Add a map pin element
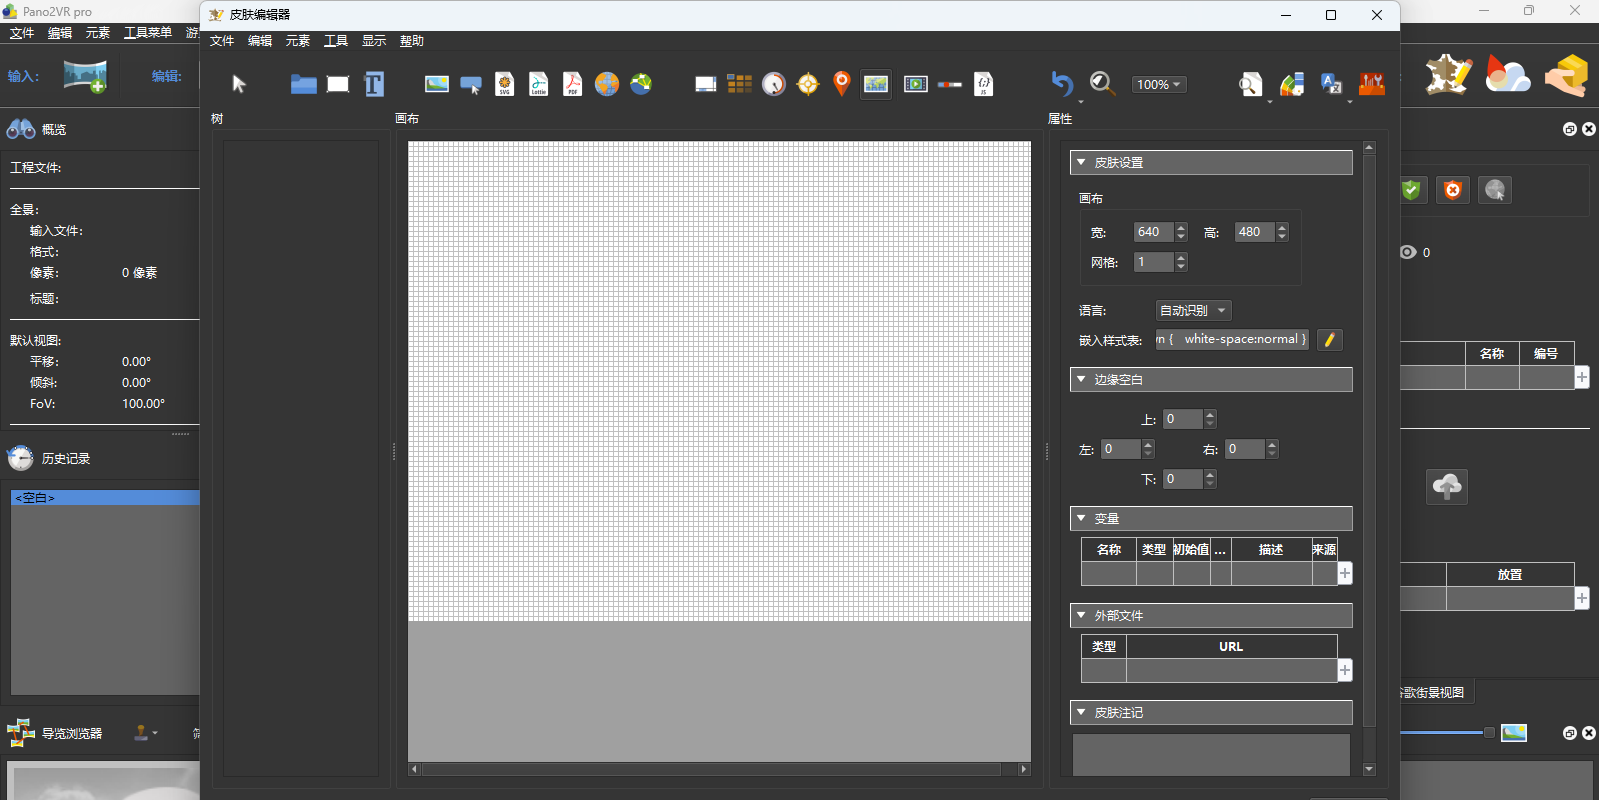Screen dimensions: 1599x800 pyautogui.click(x=842, y=84)
